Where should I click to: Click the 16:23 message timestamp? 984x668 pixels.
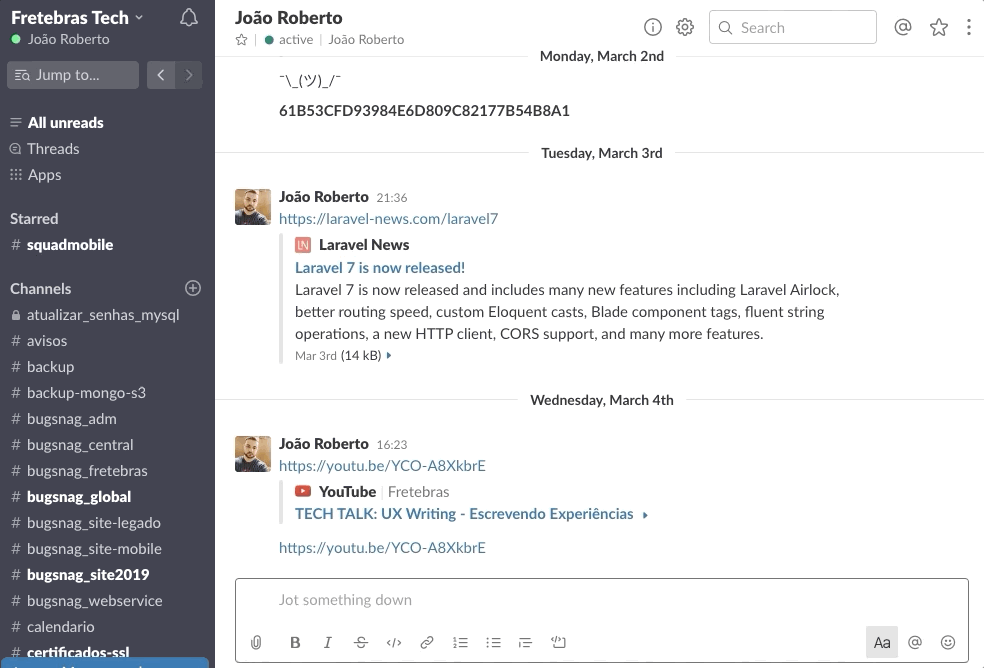click(x=392, y=445)
